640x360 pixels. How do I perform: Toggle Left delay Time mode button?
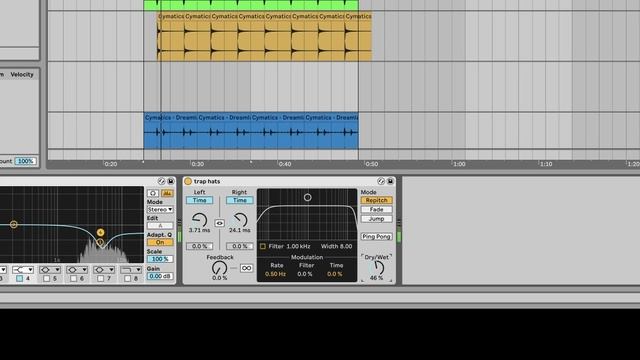tap(200, 200)
